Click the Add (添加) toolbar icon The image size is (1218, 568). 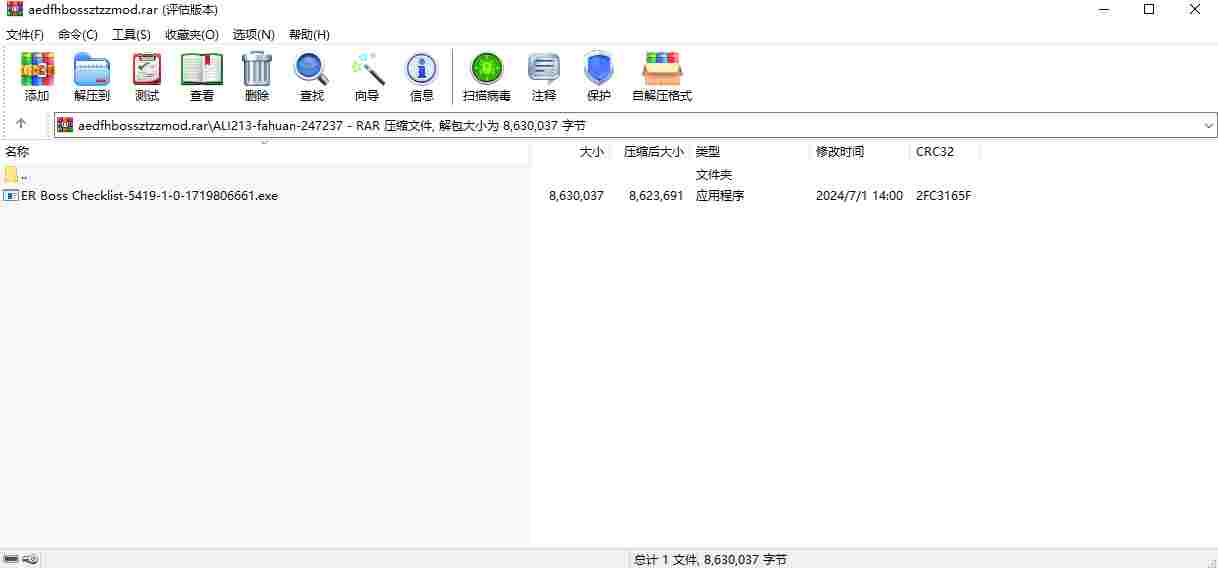pyautogui.click(x=37, y=77)
